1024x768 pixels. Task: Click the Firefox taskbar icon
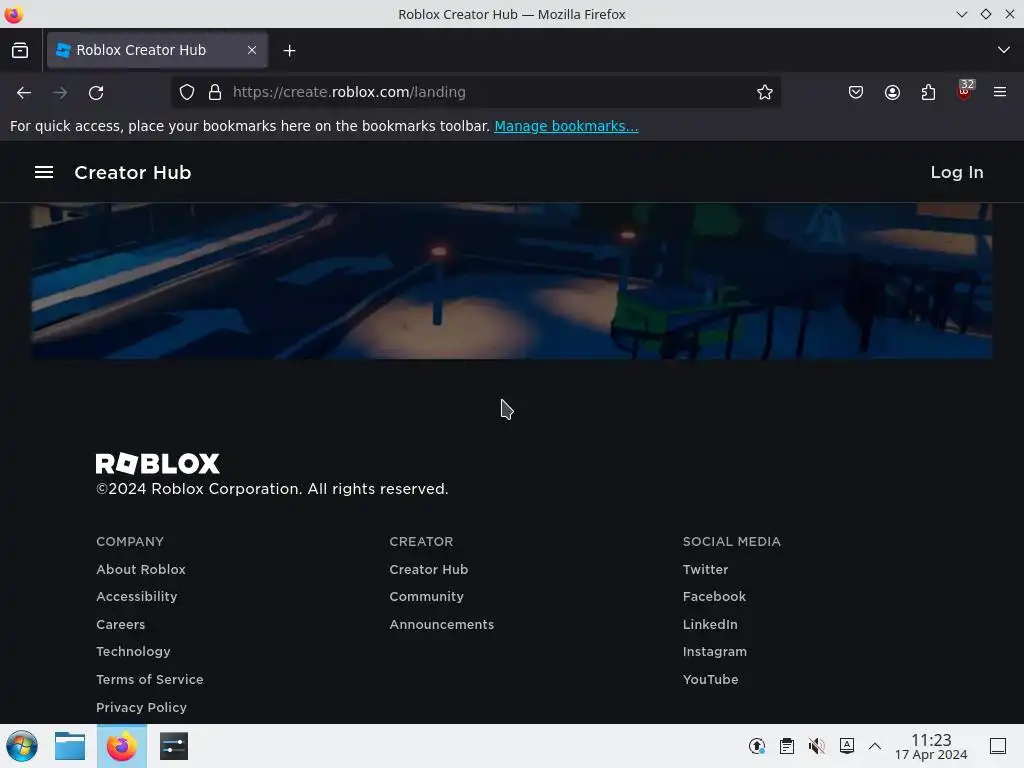[121, 746]
